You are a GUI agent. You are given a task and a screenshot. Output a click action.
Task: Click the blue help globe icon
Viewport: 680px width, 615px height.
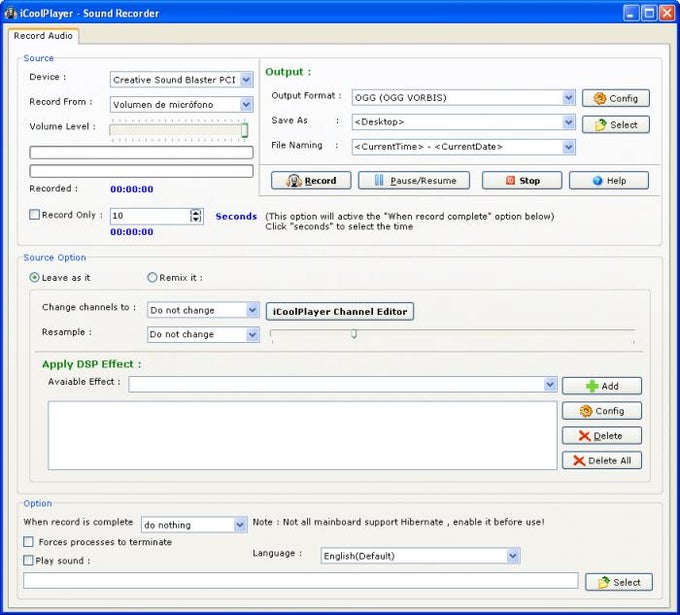[598, 181]
